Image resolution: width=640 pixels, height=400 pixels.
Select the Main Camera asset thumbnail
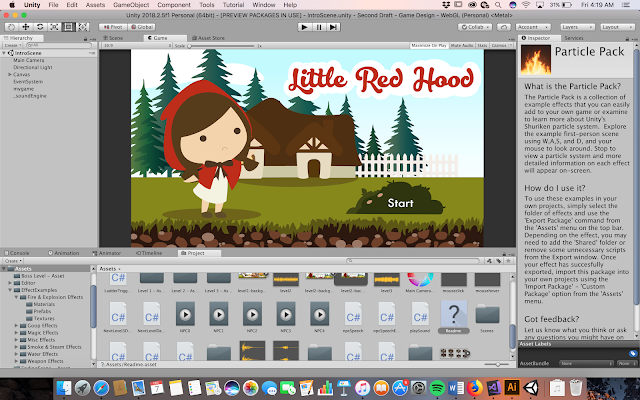[420, 282]
